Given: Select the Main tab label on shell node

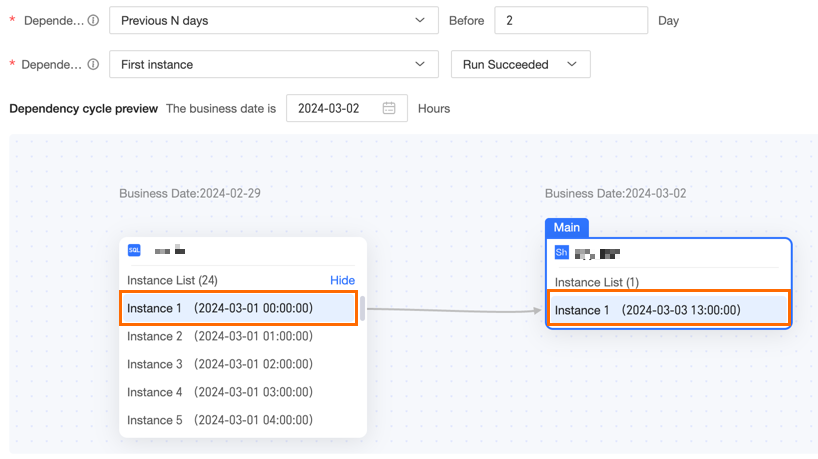Looking at the screenshot, I should pos(567,227).
